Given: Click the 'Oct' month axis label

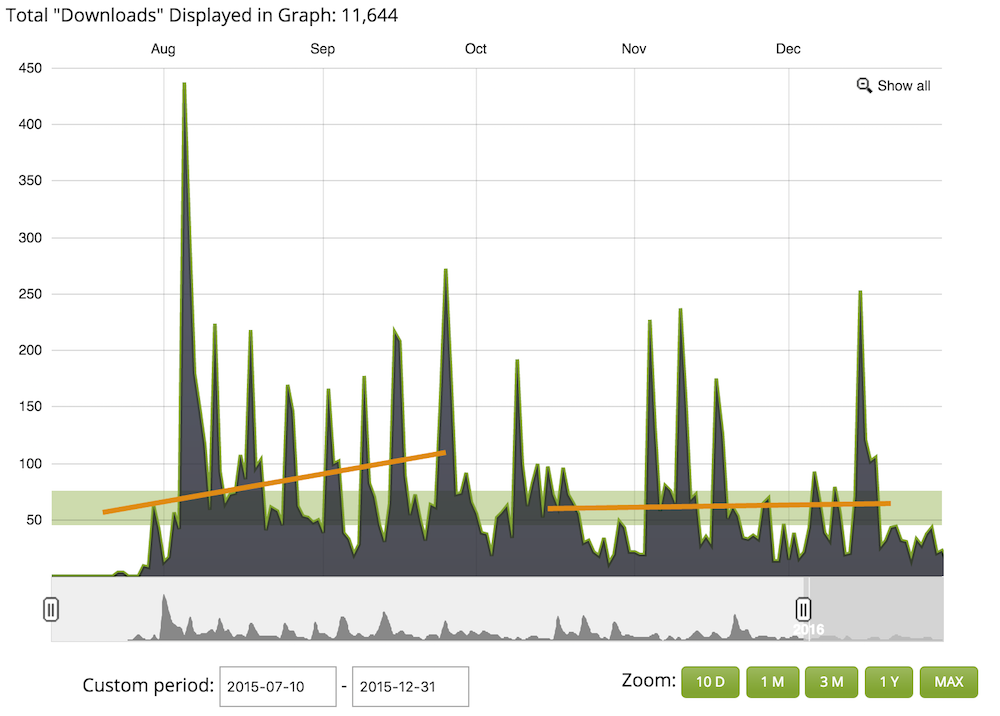Looking at the screenshot, I should coord(476,49).
